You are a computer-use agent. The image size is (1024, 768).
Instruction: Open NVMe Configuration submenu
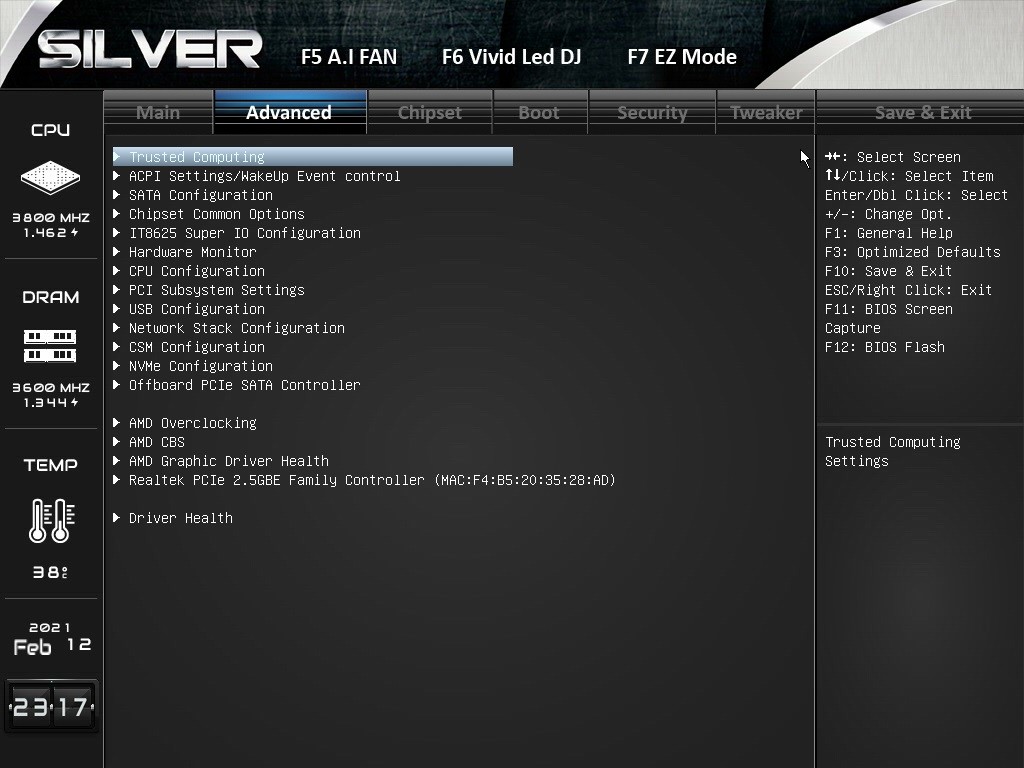[x=193, y=366]
